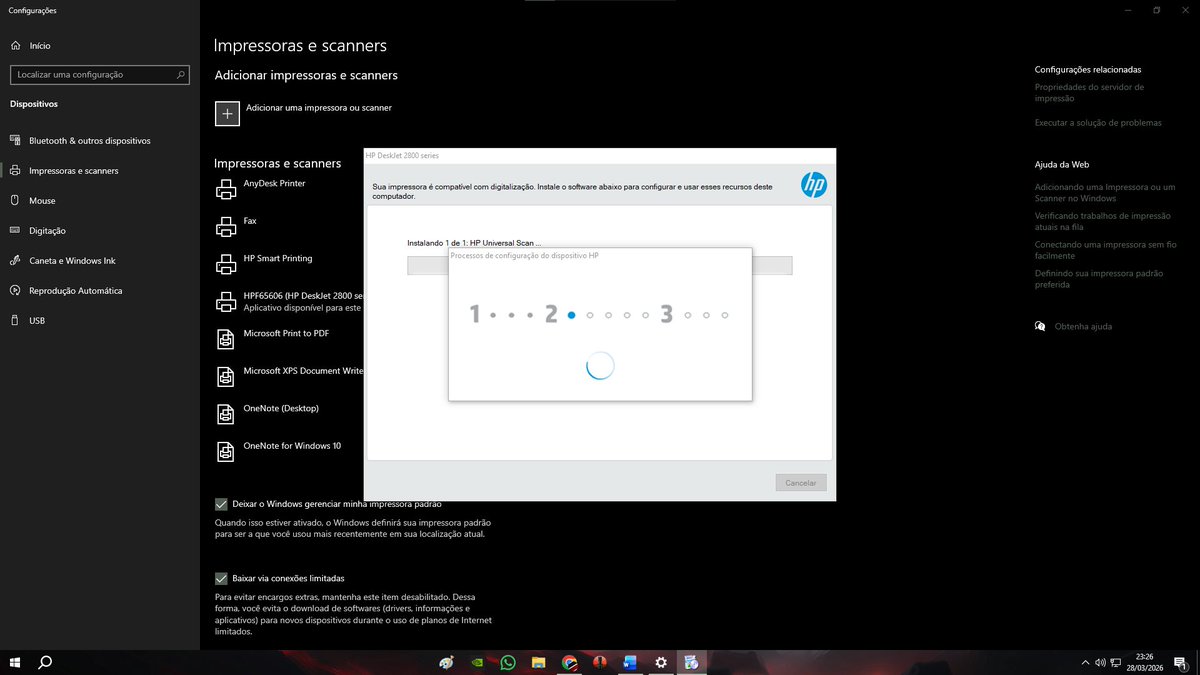Select the Fax printer icon
This screenshot has height=675, width=1200.
(226, 226)
